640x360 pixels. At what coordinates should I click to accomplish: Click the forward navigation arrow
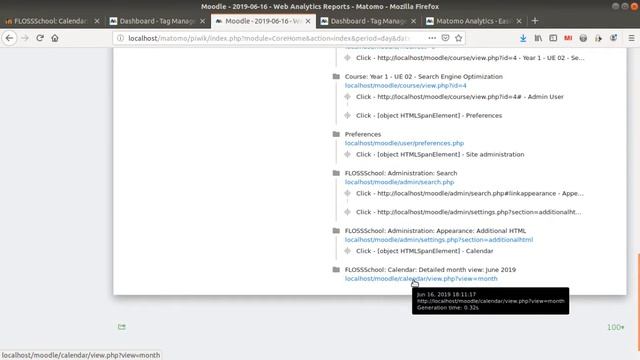[x=25, y=38]
